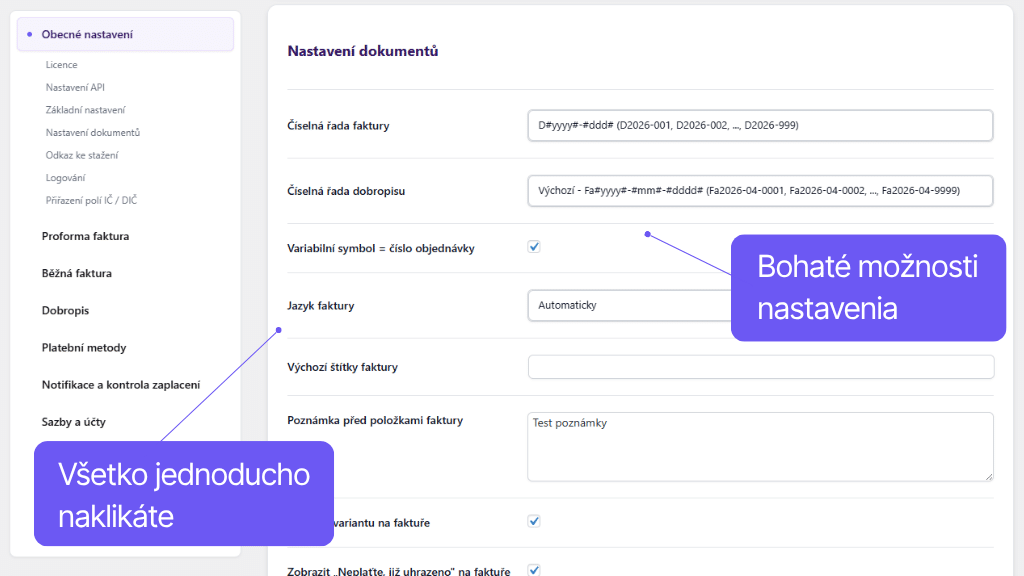The height and width of the screenshot is (576, 1024).
Task: Click the Variabilní symbol = číslo objednávky label
Action: click(381, 249)
